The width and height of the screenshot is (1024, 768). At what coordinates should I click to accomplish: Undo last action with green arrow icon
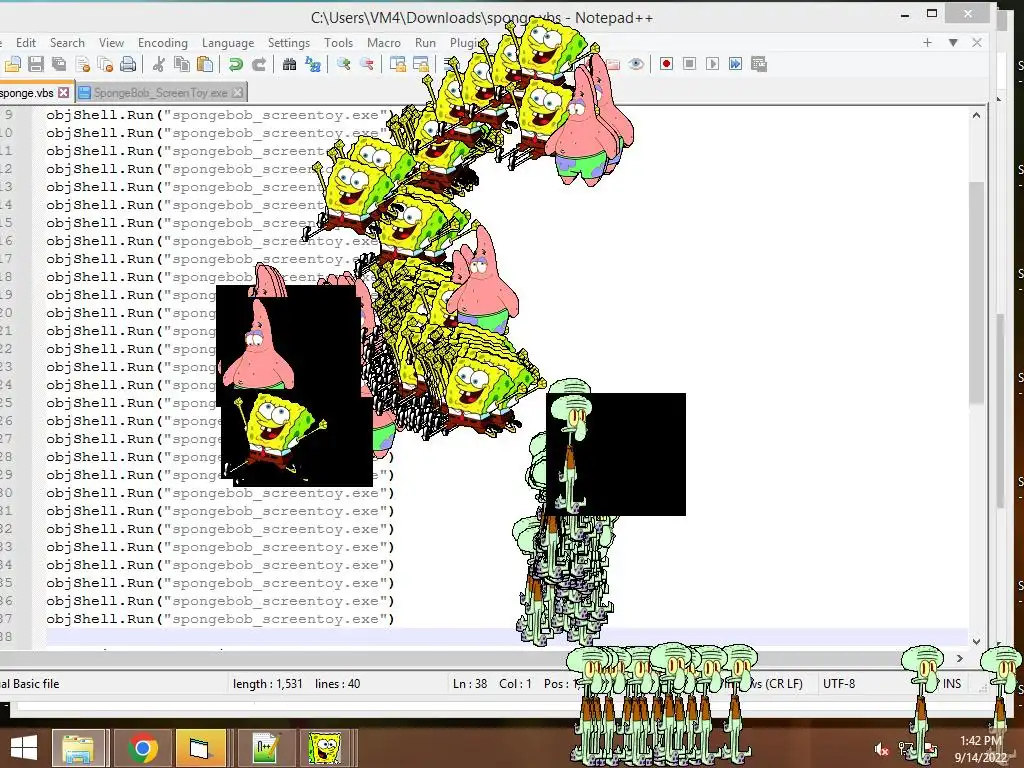click(235, 64)
